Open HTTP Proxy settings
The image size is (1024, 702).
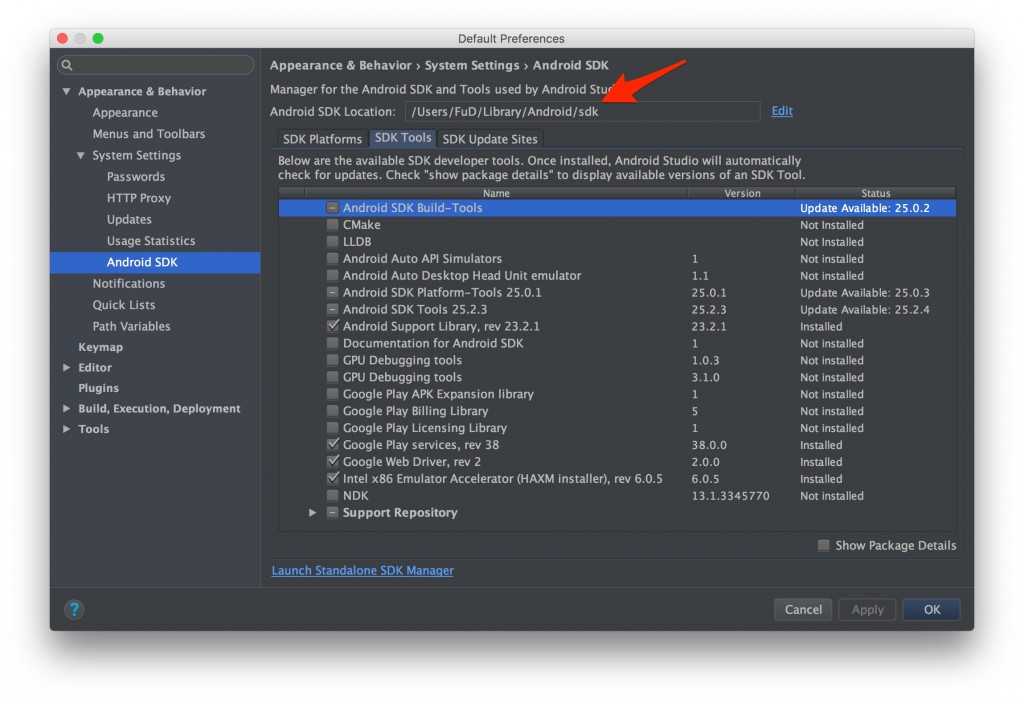(138, 198)
